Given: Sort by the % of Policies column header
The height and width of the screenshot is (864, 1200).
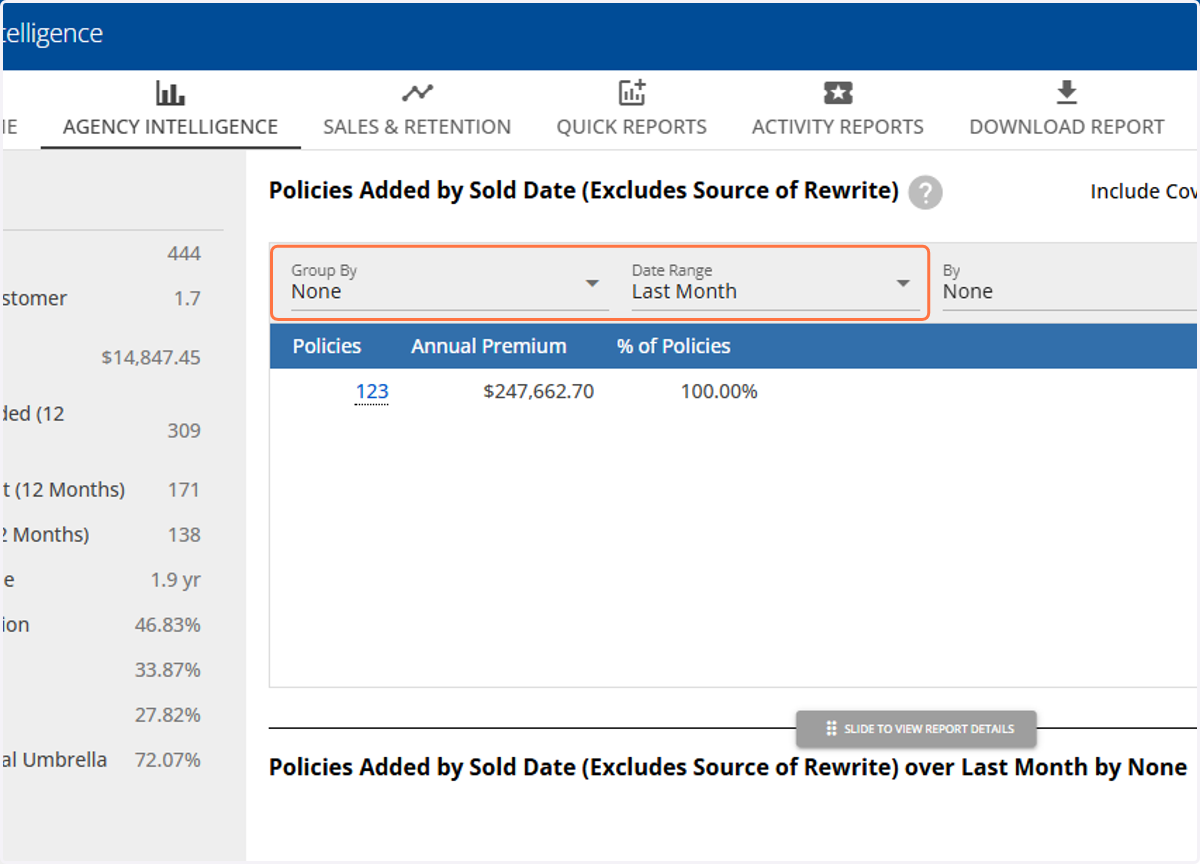Looking at the screenshot, I should click(674, 346).
